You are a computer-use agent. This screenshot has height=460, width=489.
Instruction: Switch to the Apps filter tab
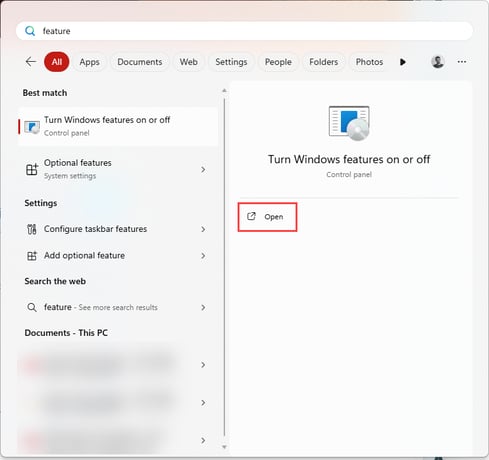(x=89, y=62)
